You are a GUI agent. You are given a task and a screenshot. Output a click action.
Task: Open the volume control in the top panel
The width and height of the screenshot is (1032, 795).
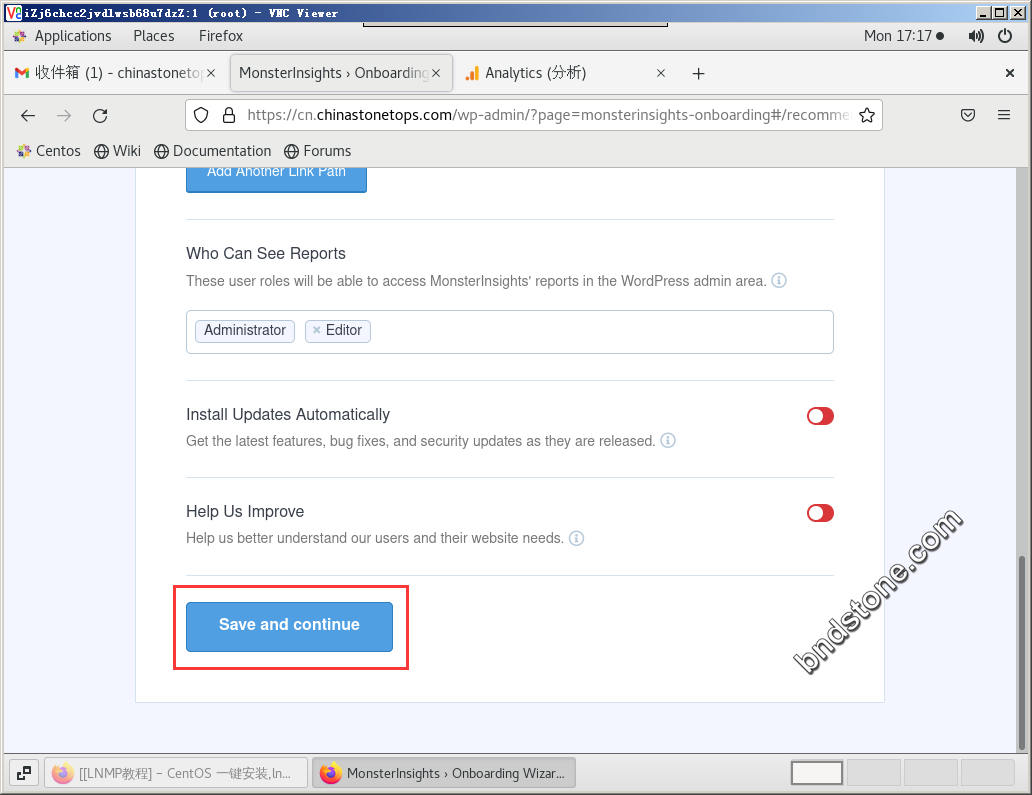coord(976,36)
